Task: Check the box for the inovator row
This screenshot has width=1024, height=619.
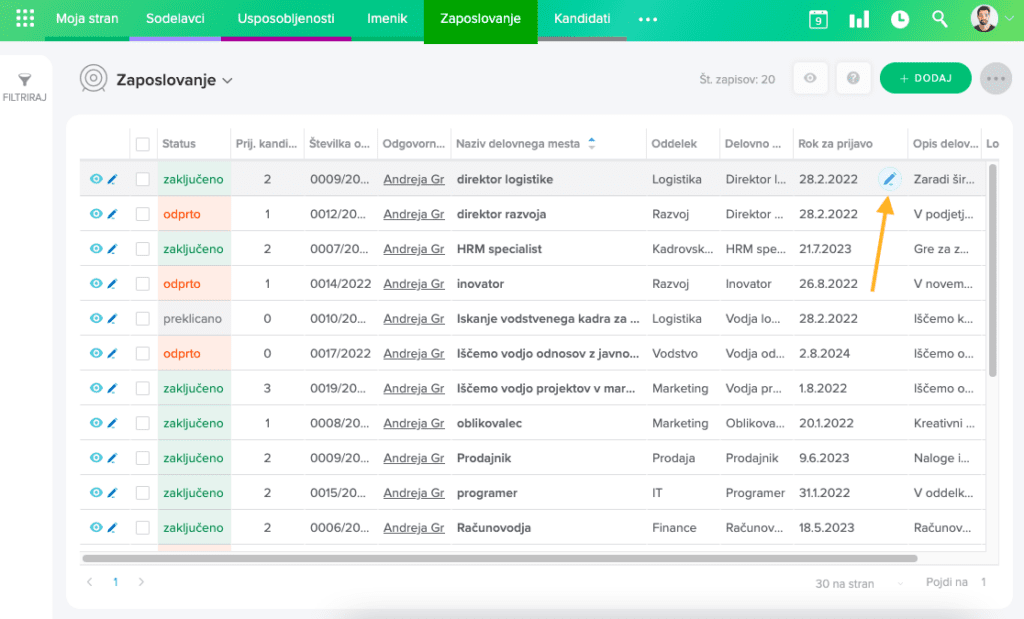Action: (x=143, y=284)
